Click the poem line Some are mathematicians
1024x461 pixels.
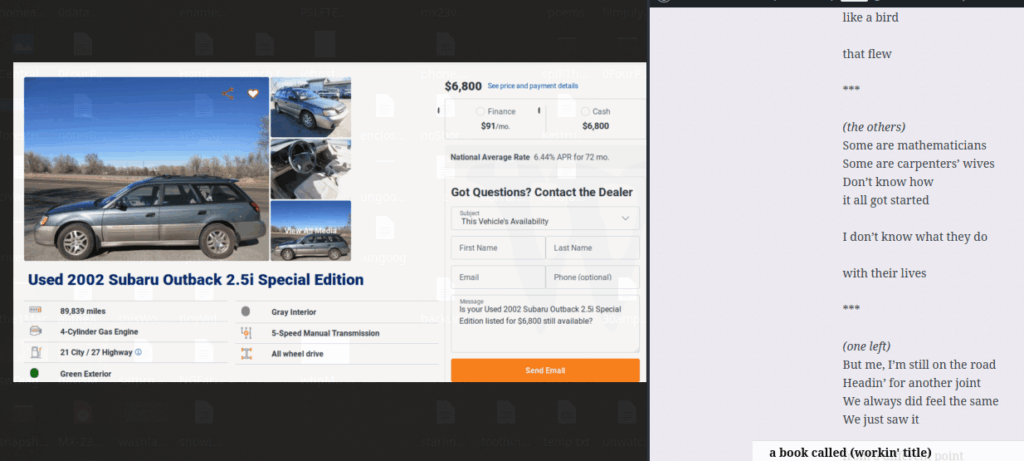coord(914,145)
